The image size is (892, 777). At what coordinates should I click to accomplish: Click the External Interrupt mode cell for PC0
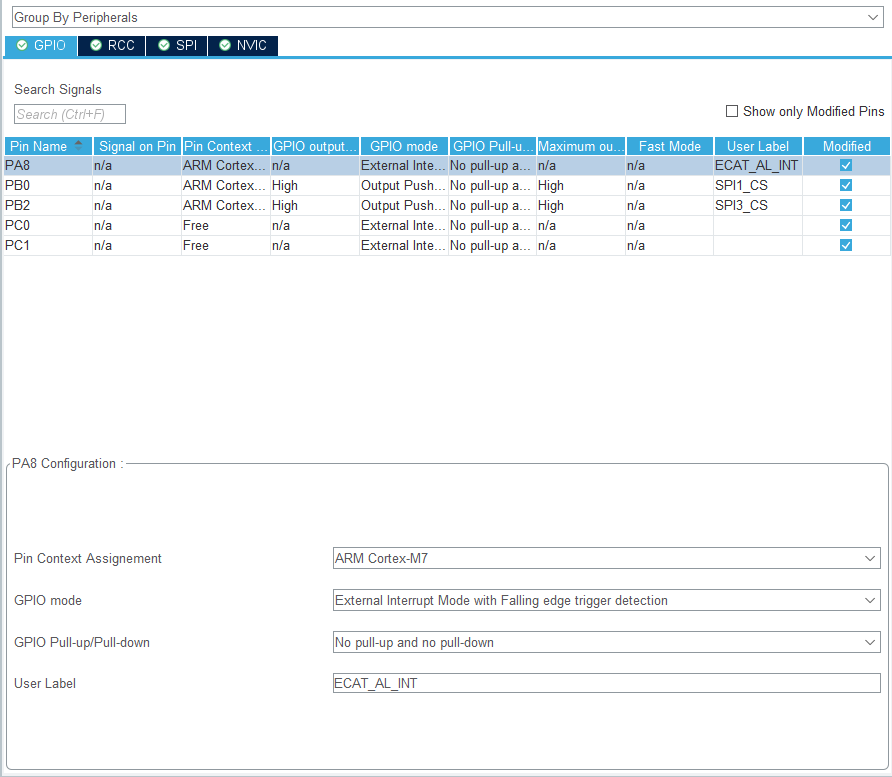coord(404,225)
